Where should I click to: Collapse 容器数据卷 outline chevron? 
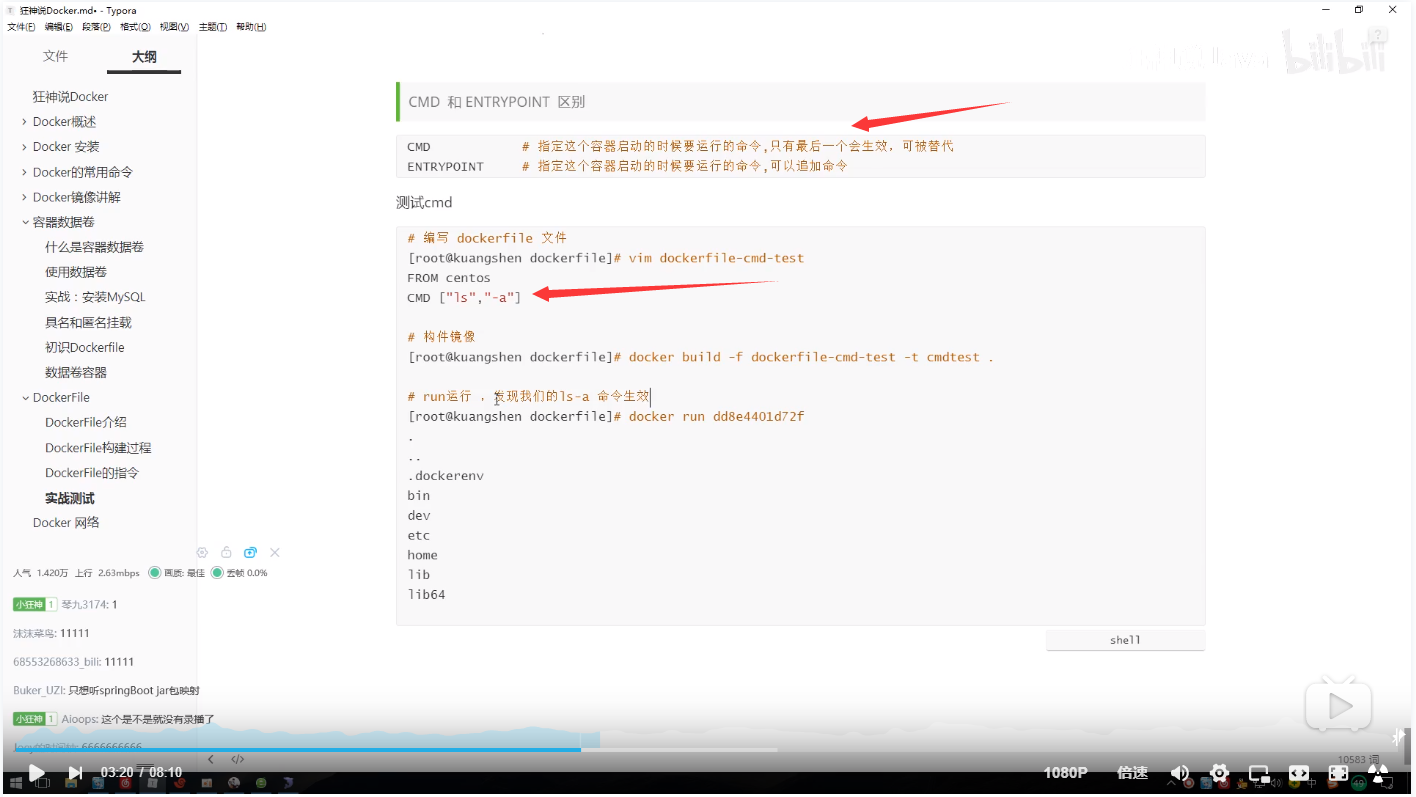click(25, 222)
